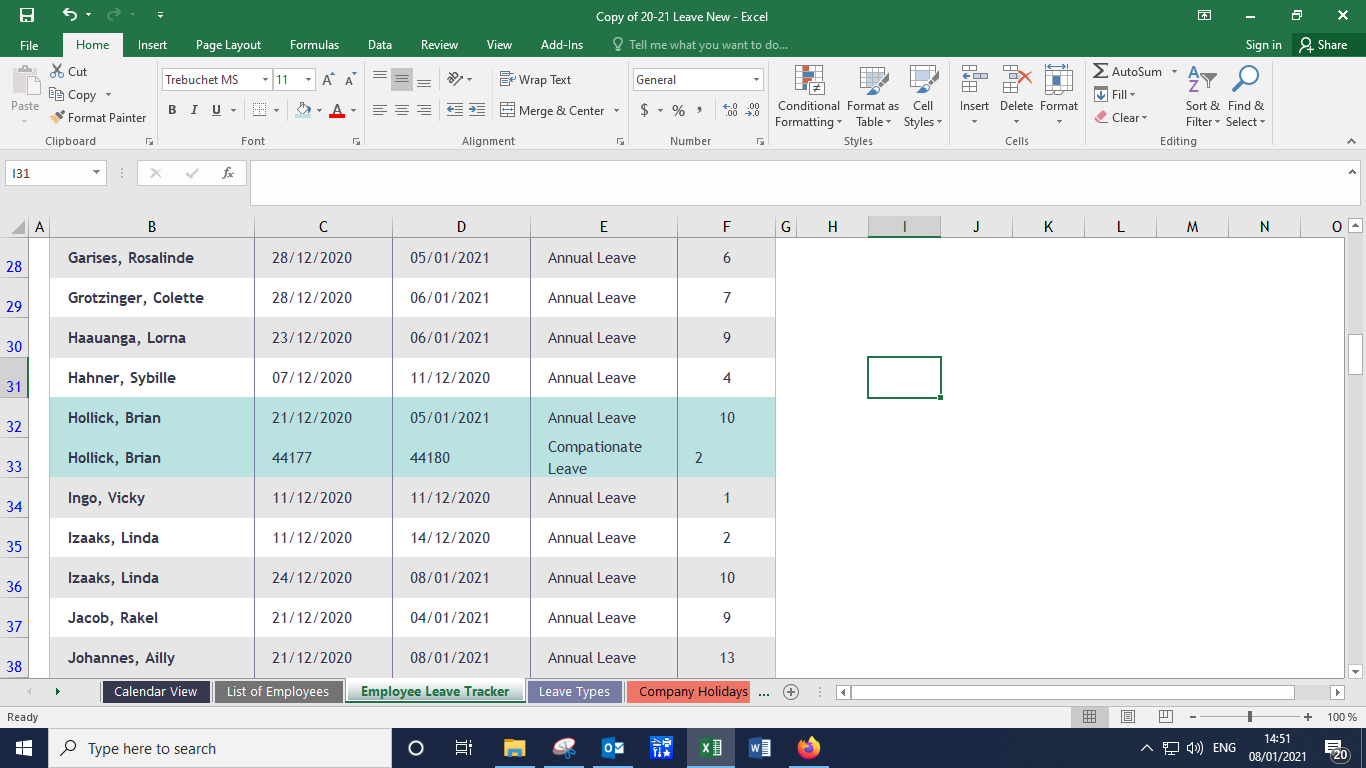This screenshot has width=1366, height=768.
Task: Increase font size with the large A icon
Action: pyautogui.click(x=328, y=80)
